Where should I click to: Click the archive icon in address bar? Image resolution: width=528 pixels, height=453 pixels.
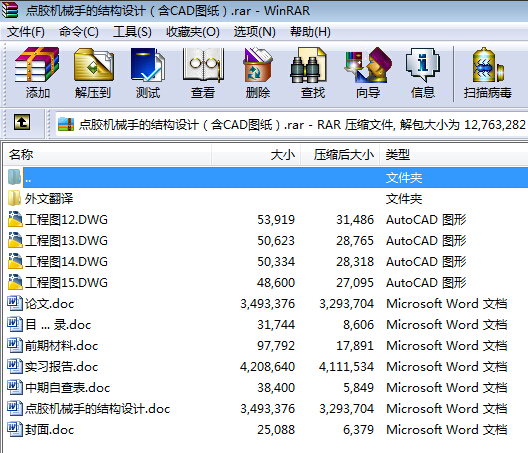tap(66, 124)
